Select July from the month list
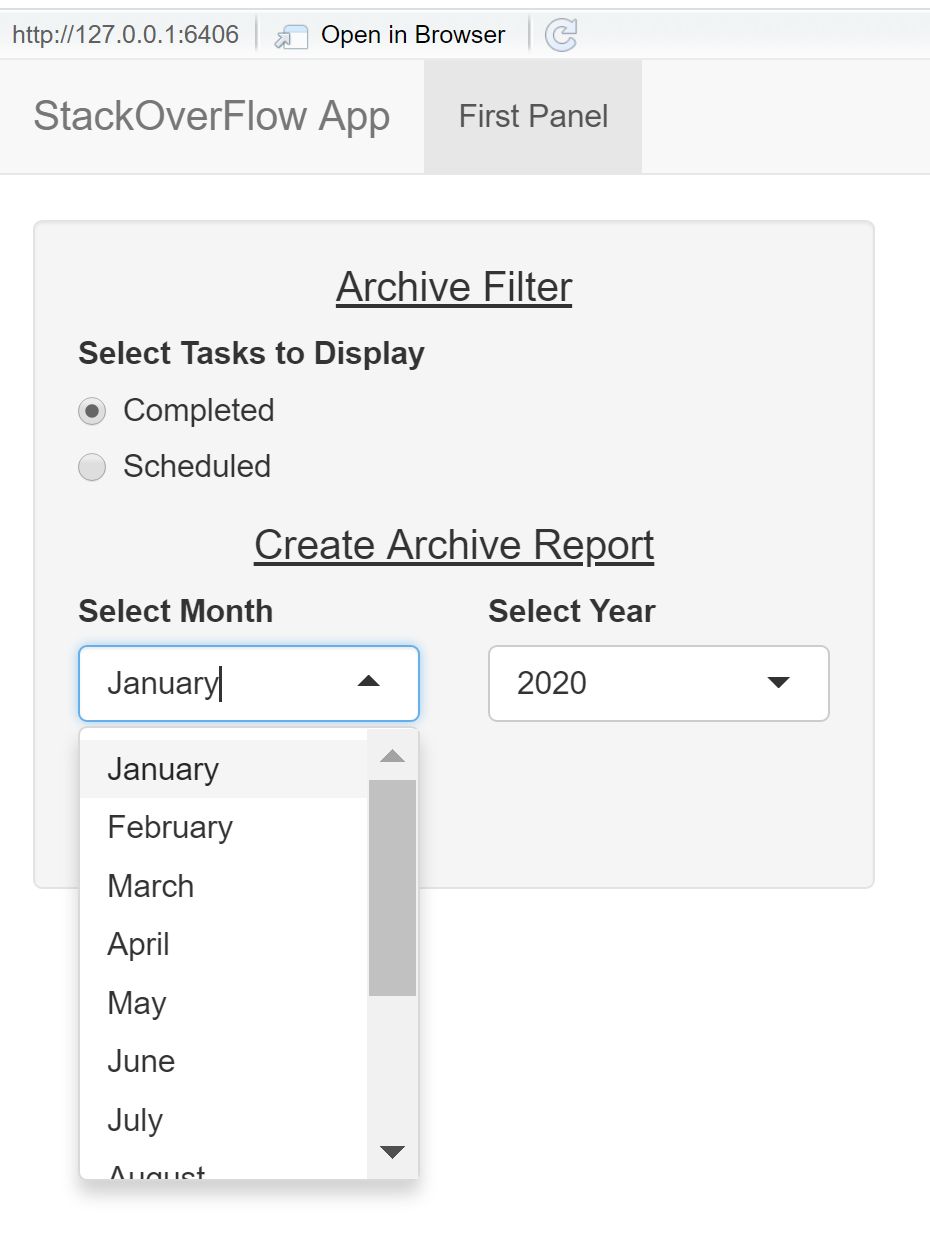The height and width of the screenshot is (1252, 930). tap(135, 1120)
